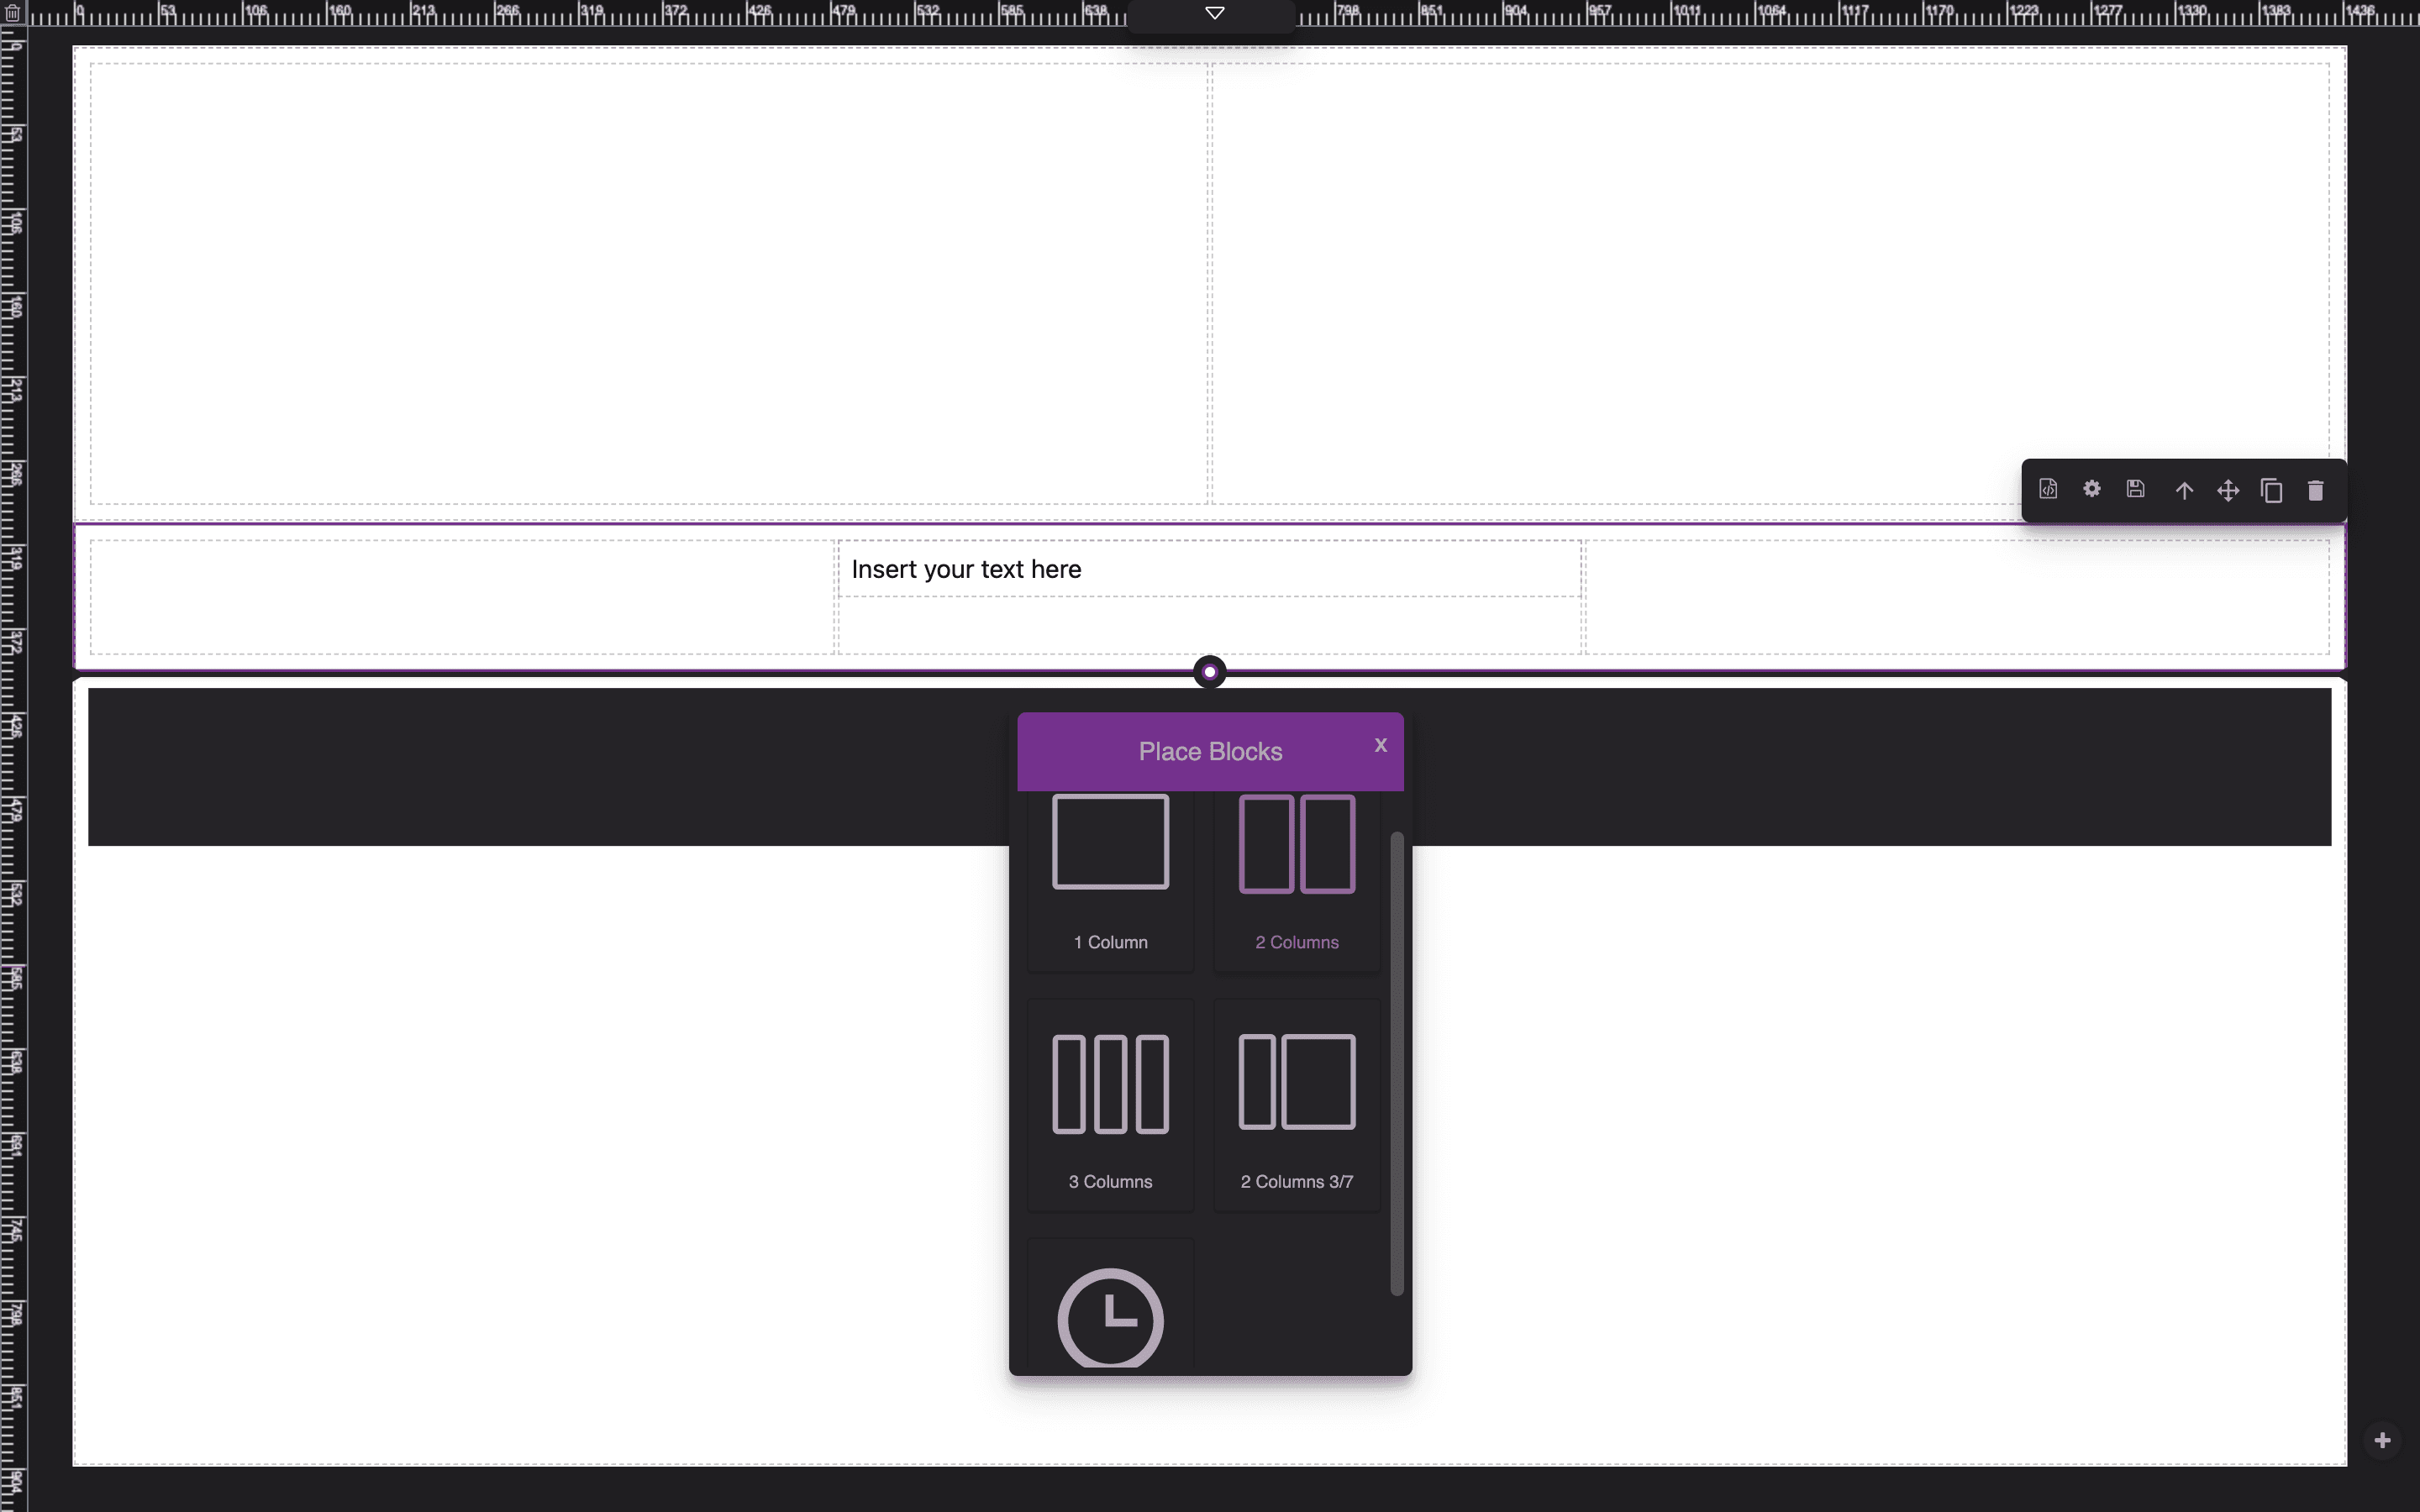2420x1512 pixels.
Task: Click the 'Insert your text here' input field
Action: pos(1207,568)
